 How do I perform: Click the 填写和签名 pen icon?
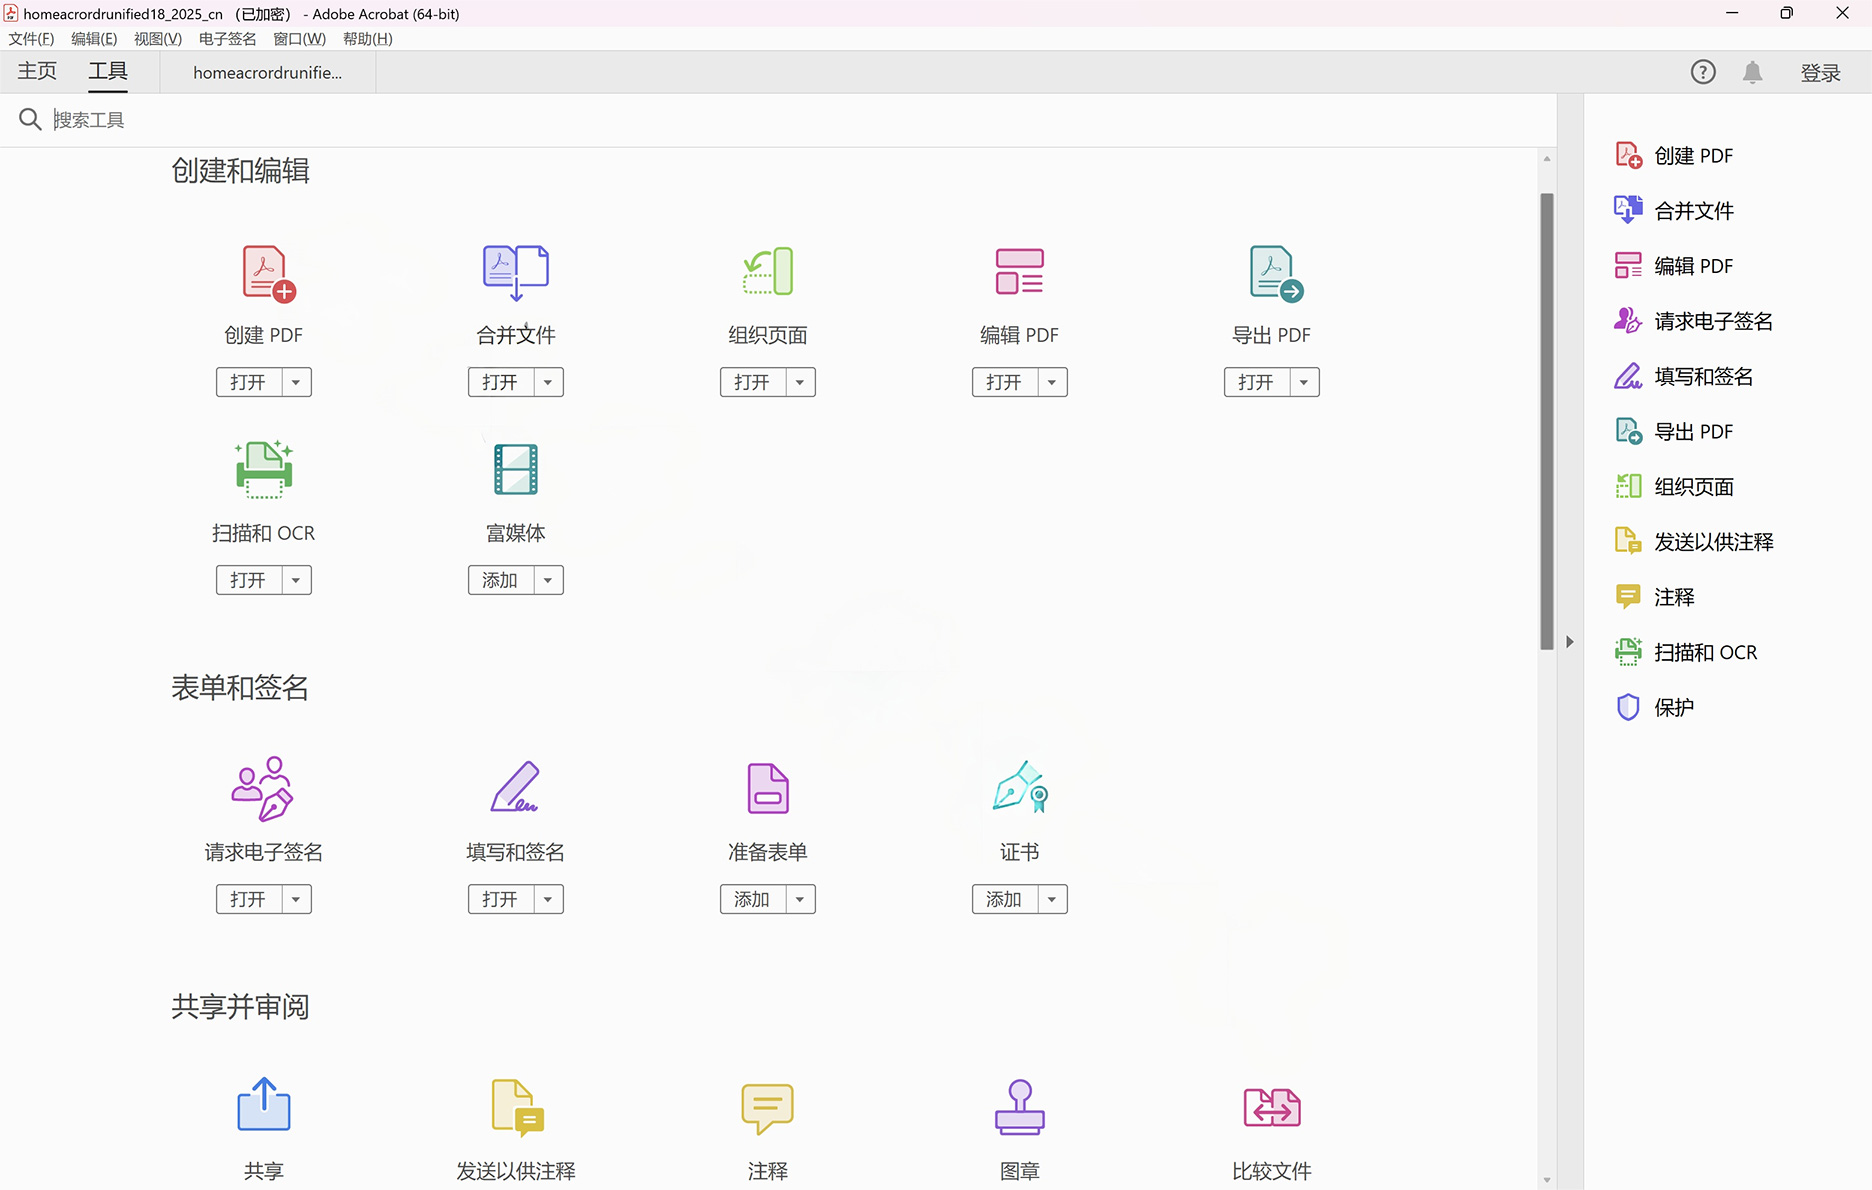click(x=515, y=787)
